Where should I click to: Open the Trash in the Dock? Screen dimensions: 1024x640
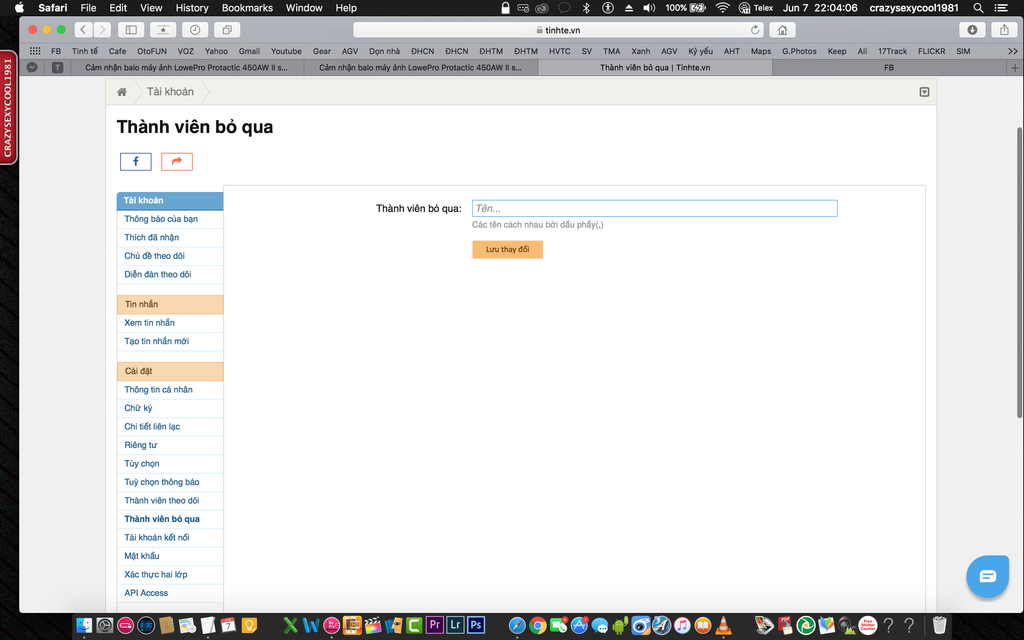click(939, 626)
